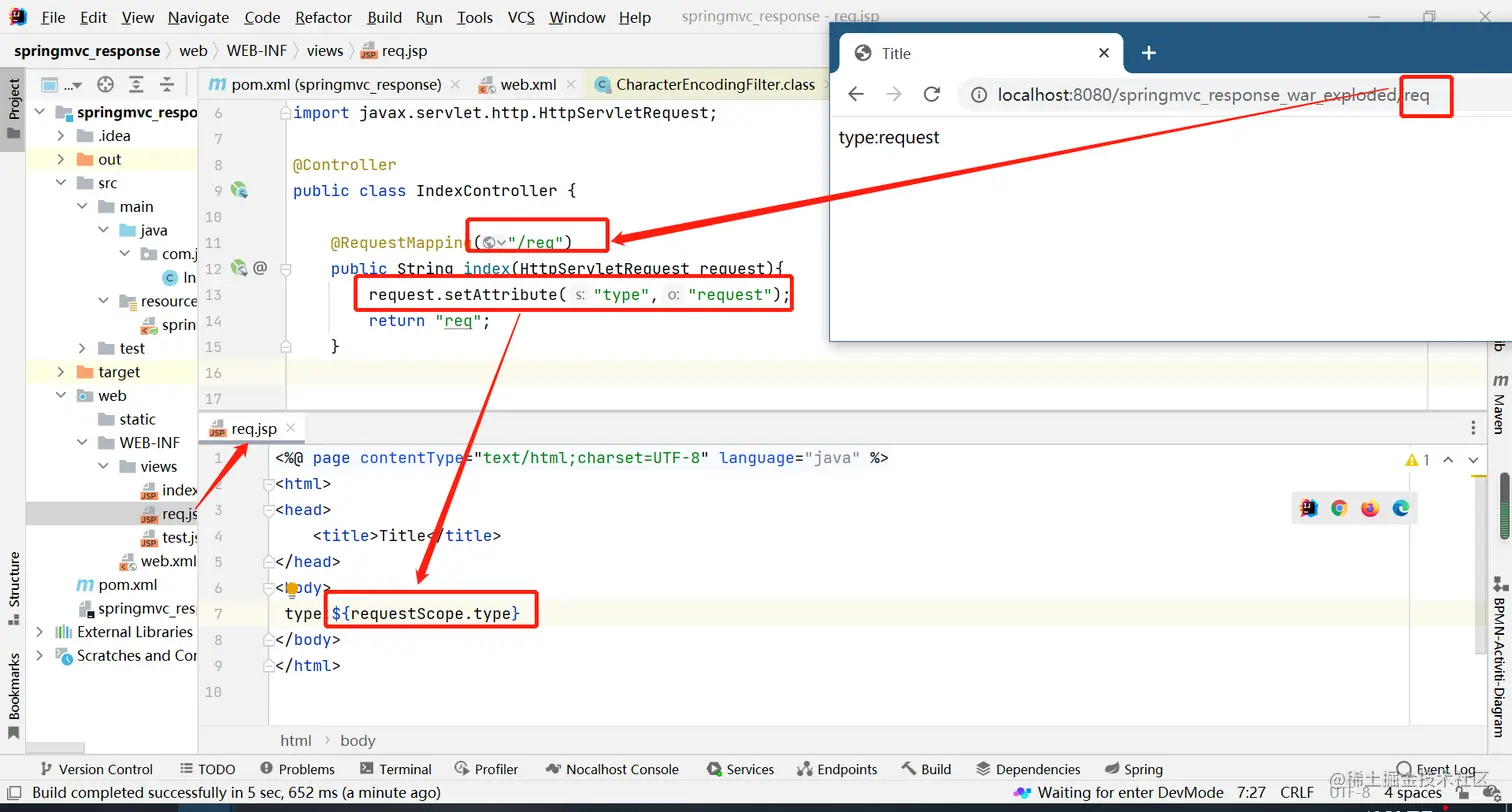Open a new browser tab with the plus button
The height and width of the screenshot is (812, 1512).
pyautogui.click(x=1149, y=53)
